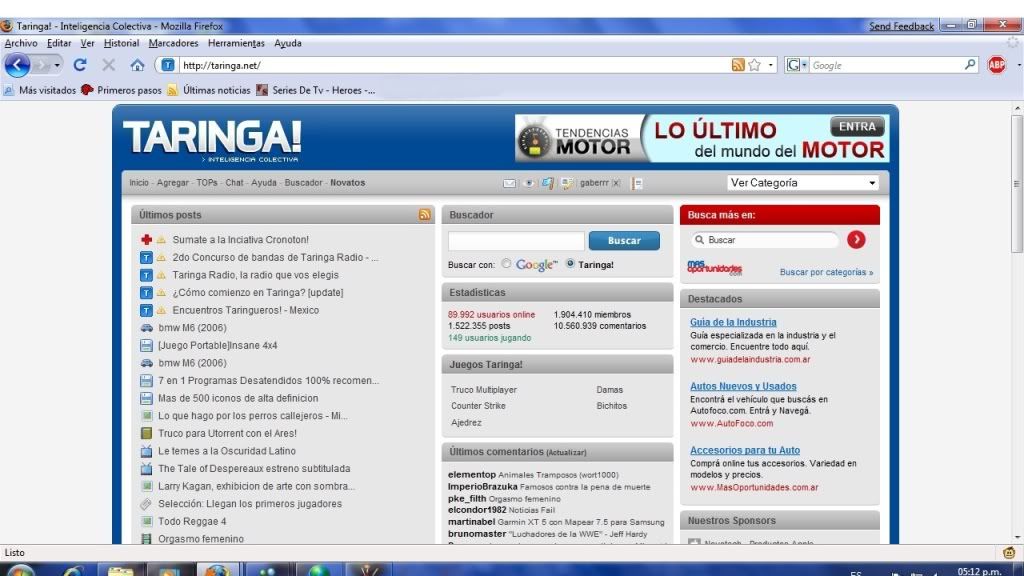Open the TOPs nav link

(x=207, y=183)
